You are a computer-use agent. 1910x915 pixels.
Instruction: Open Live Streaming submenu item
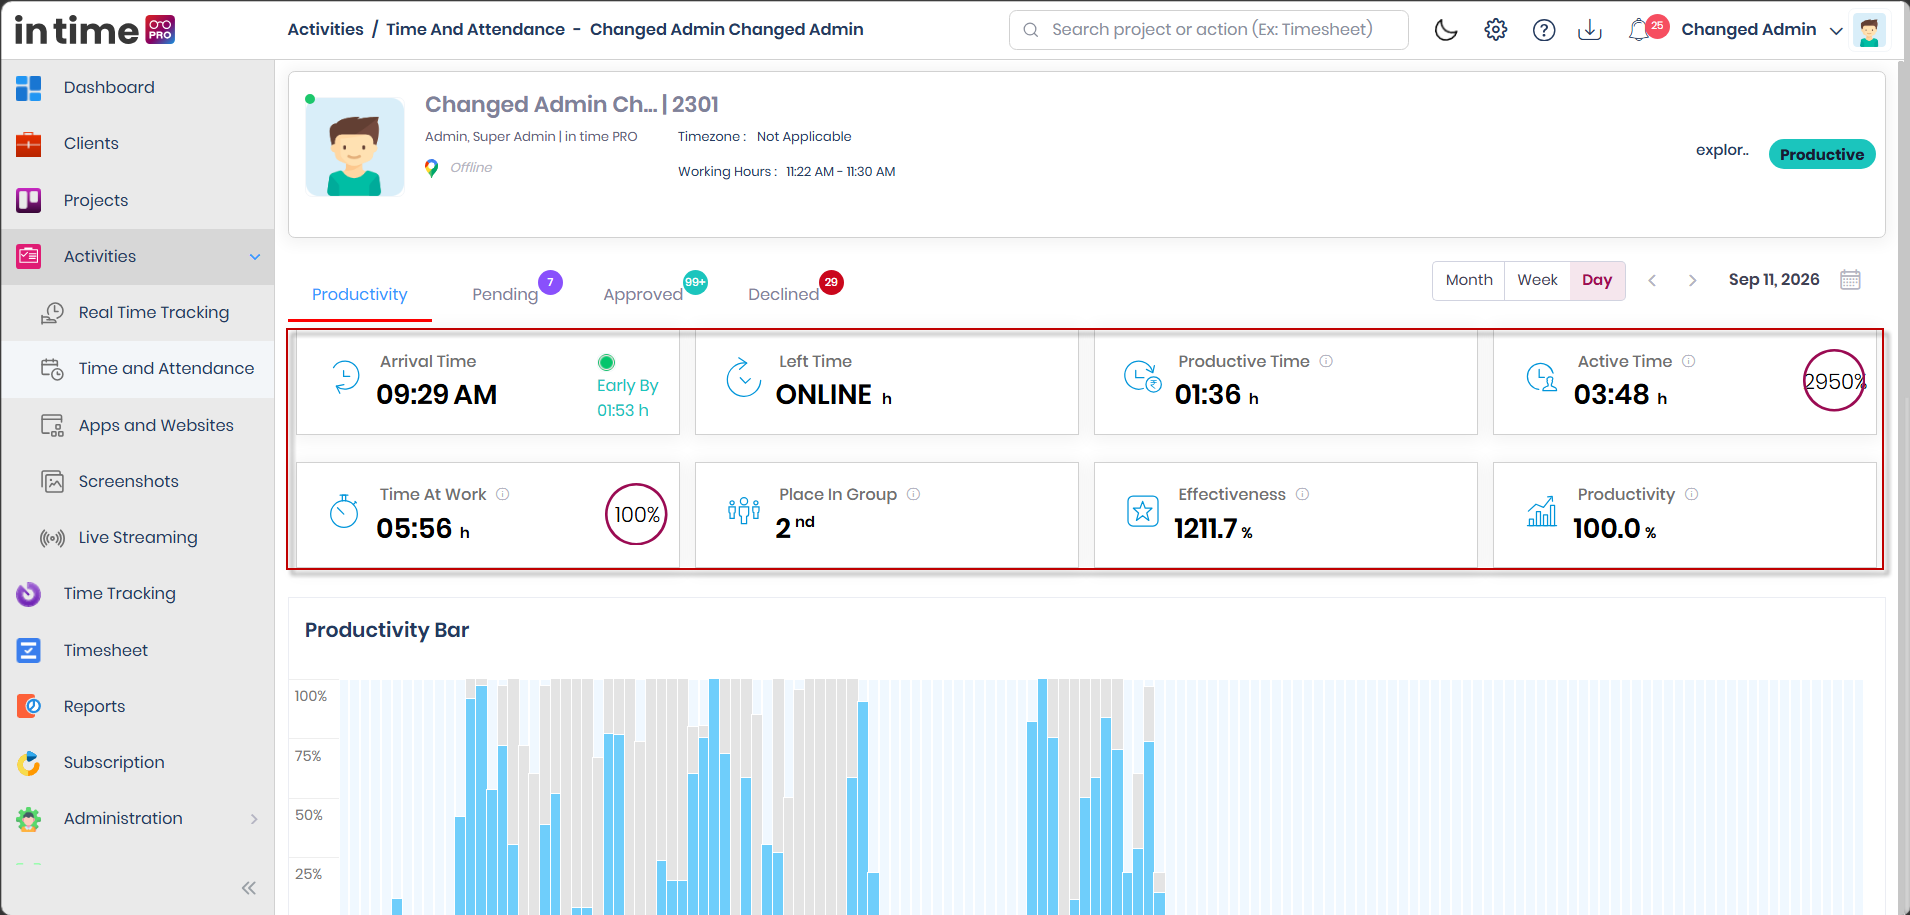(137, 538)
